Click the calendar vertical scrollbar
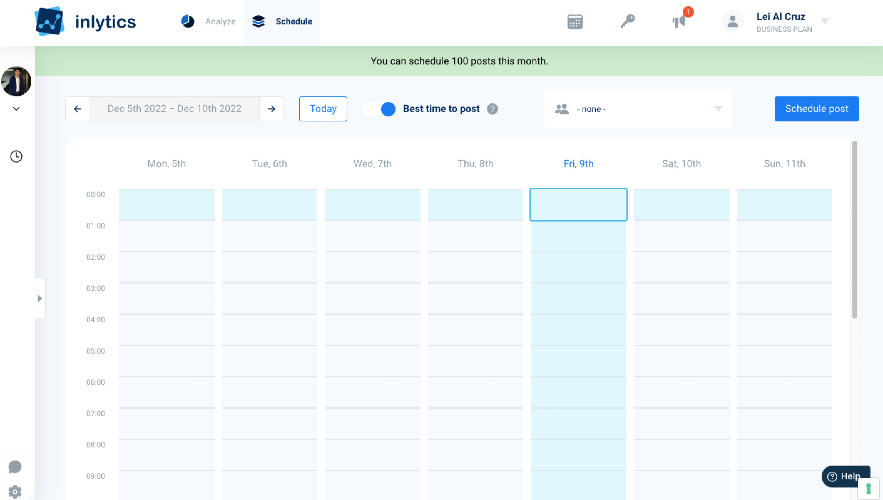Image resolution: width=883 pixels, height=500 pixels. click(x=854, y=230)
